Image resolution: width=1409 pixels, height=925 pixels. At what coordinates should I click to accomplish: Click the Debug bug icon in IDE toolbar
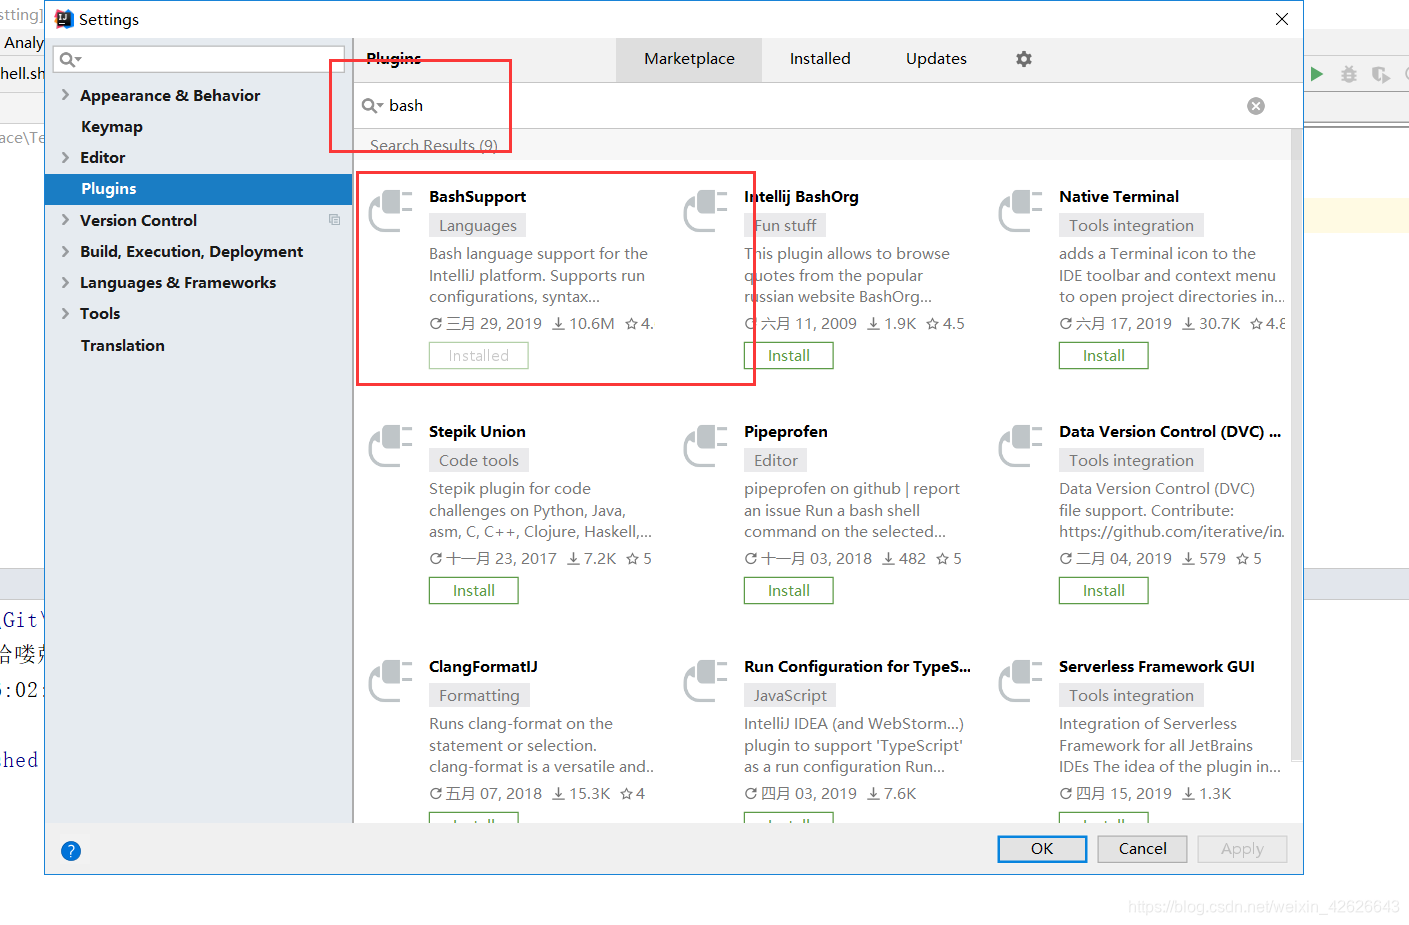[x=1349, y=74]
